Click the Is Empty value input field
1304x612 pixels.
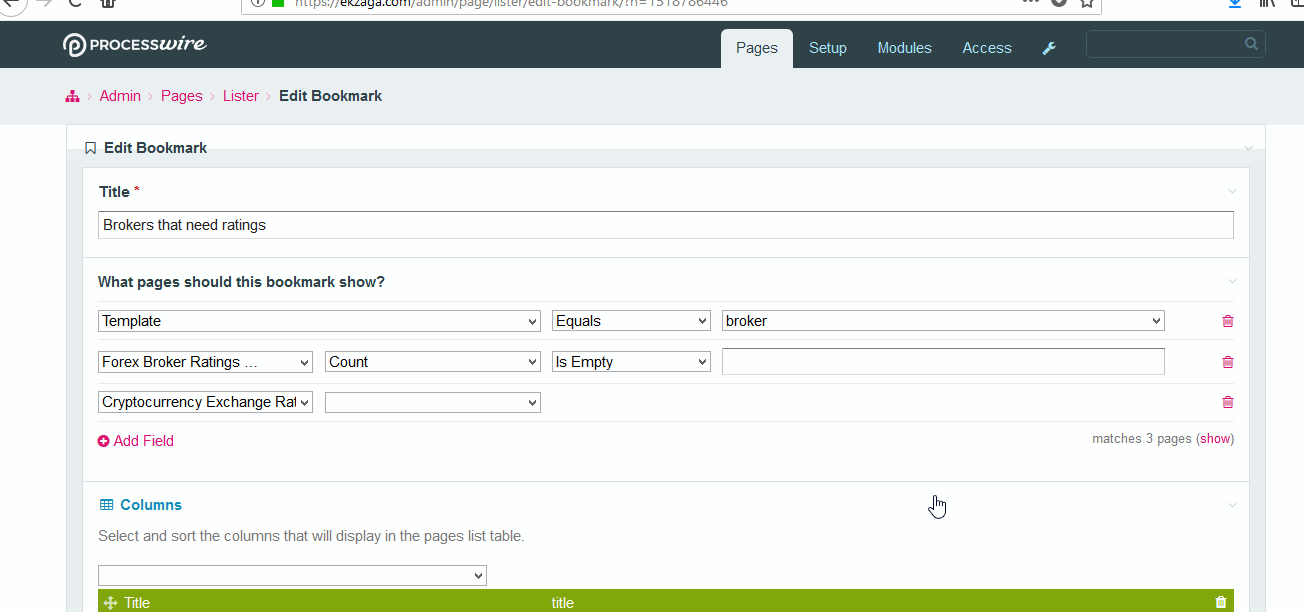943,361
